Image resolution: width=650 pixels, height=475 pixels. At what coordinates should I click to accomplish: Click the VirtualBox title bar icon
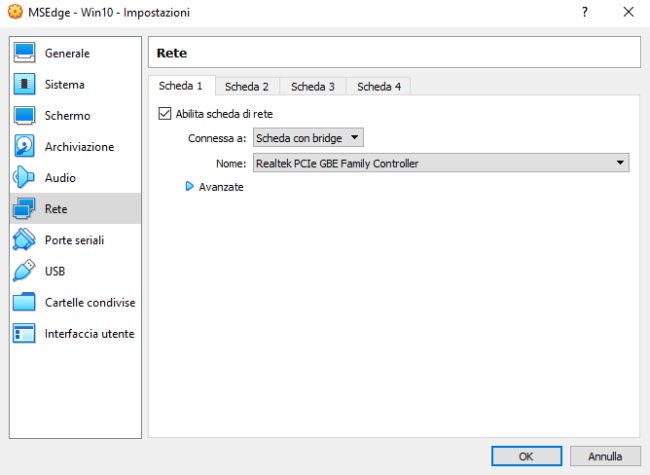(13, 13)
